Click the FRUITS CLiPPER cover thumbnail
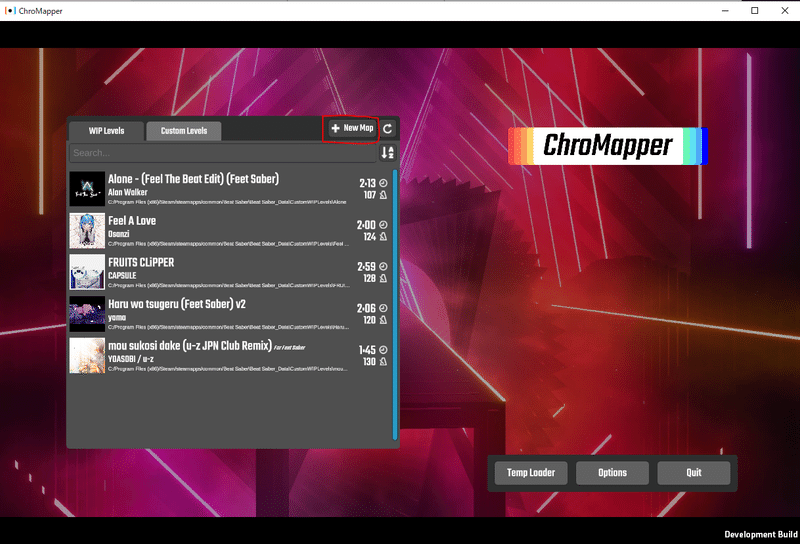 tap(87, 272)
